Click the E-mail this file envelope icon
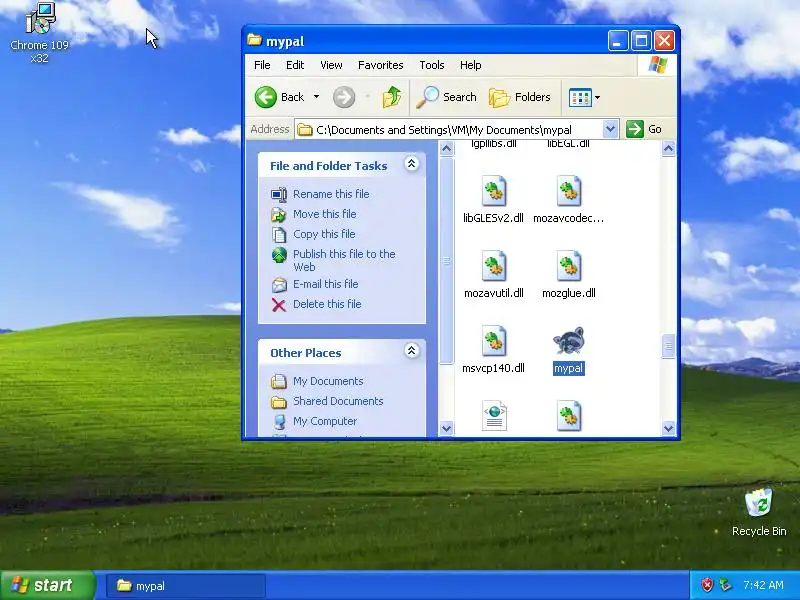Screen dimensions: 800x600 tap(279, 285)
